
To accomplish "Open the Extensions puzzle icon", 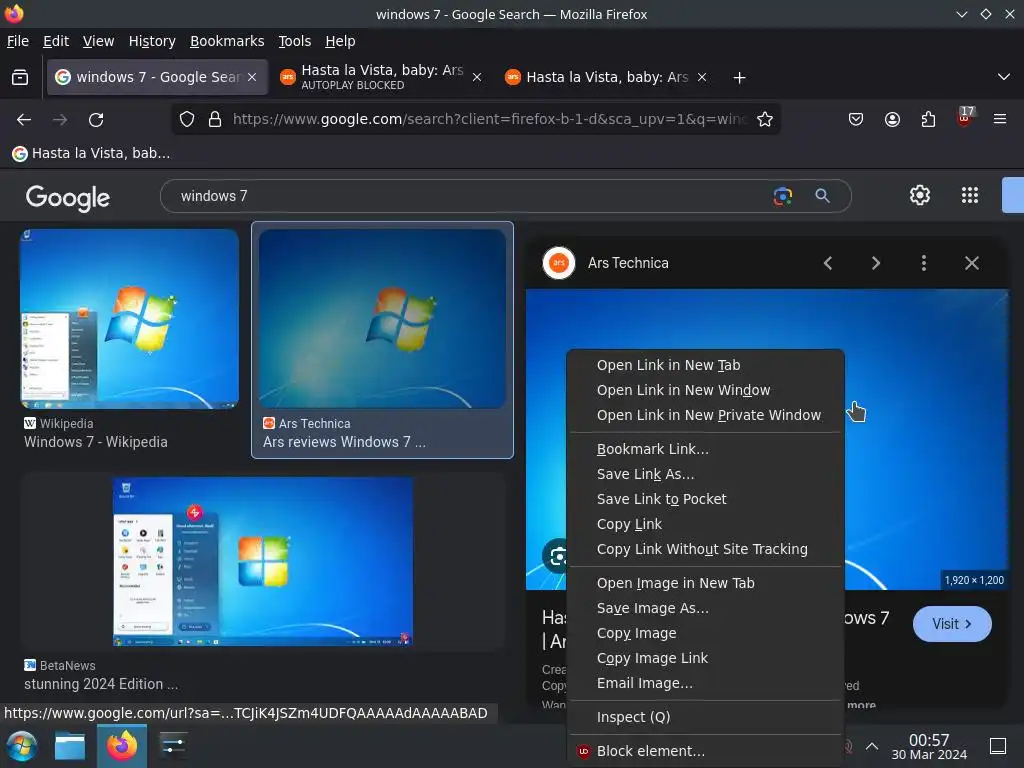I will pos(928,120).
